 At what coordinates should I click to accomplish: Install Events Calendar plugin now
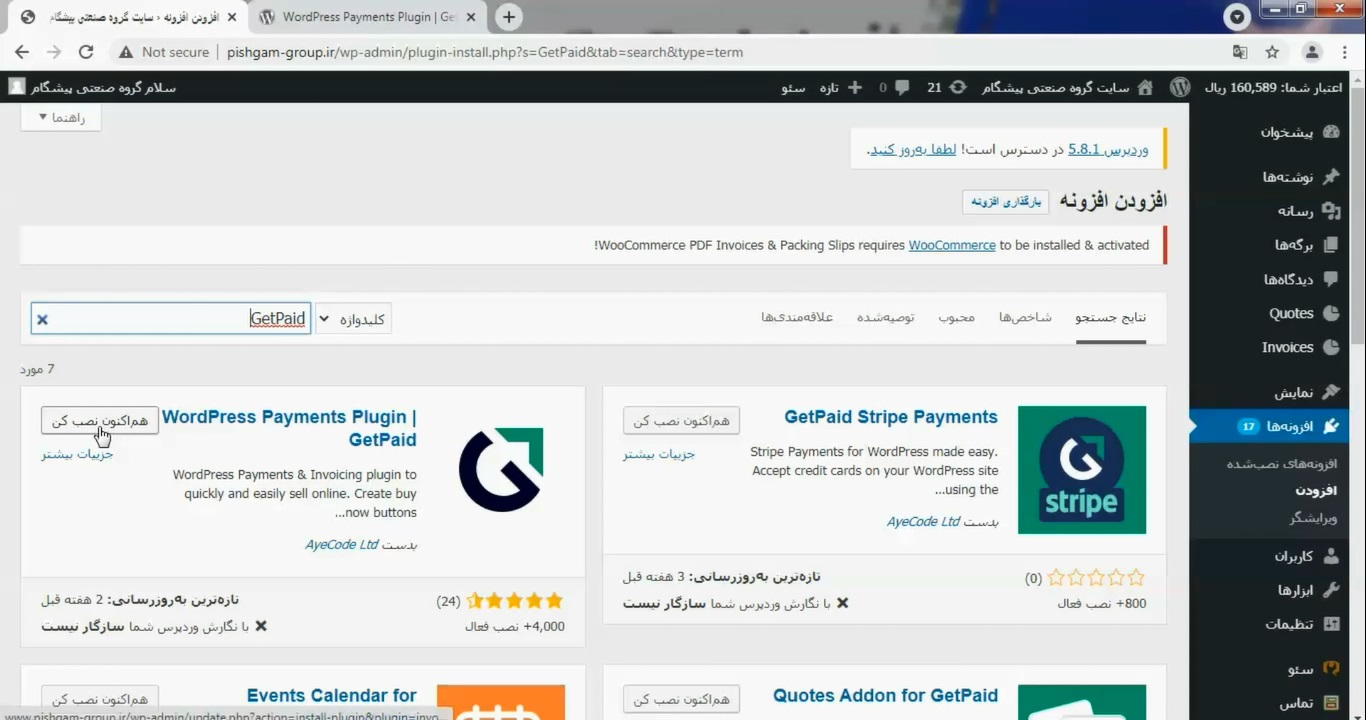(100, 700)
